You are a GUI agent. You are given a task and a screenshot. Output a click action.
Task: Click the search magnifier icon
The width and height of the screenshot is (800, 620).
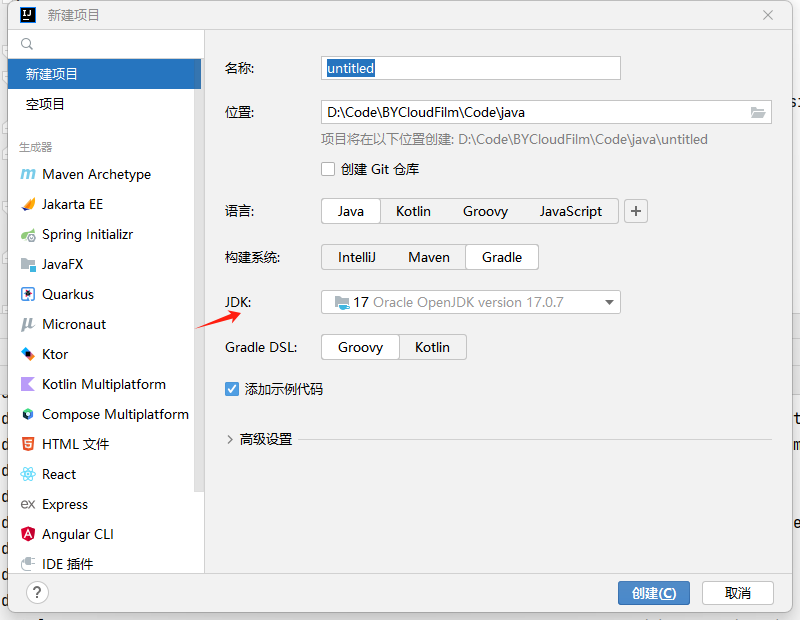click(x=27, y=44)
